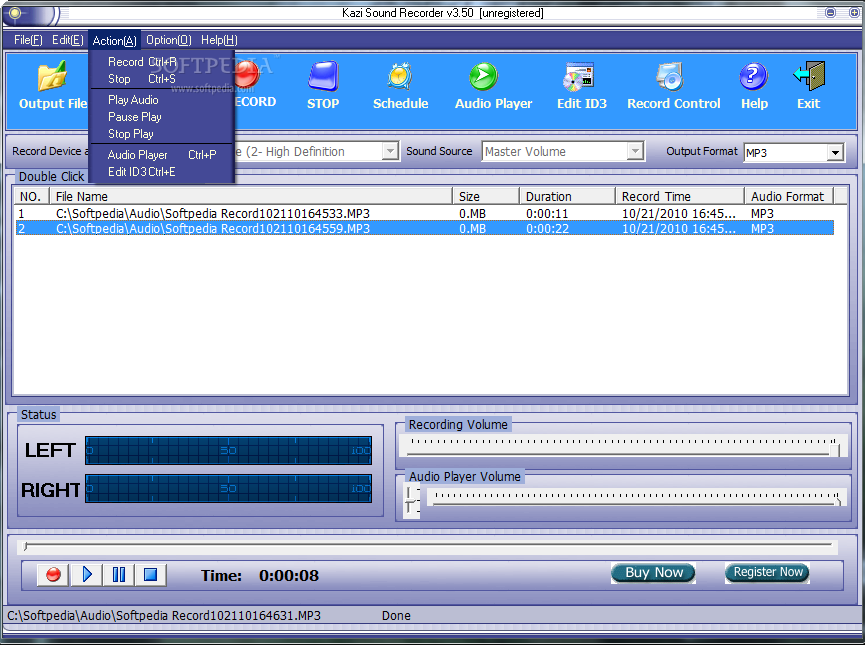Click the blue STOP toolbar icon
The image size is (865, 645).
coord(323,76)
